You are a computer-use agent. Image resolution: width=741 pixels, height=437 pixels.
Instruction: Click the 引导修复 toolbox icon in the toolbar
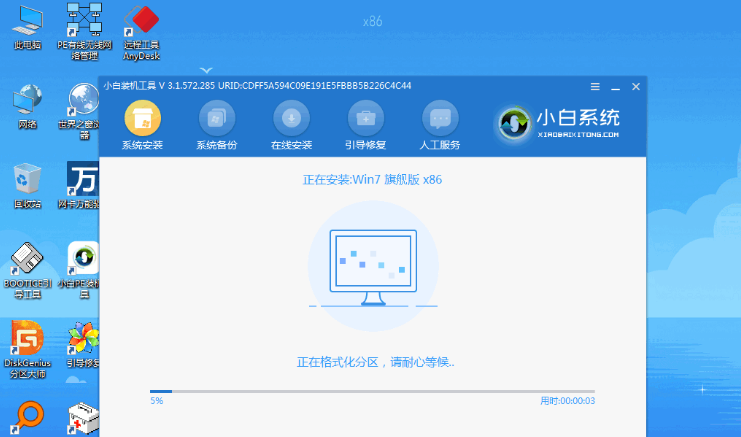click(x=365, y=119)
